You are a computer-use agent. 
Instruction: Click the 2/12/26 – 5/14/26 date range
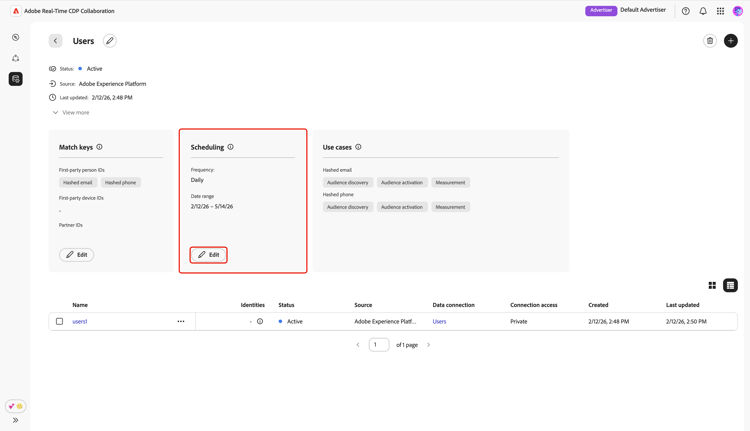pyautogui.click(x=212, y=207)
